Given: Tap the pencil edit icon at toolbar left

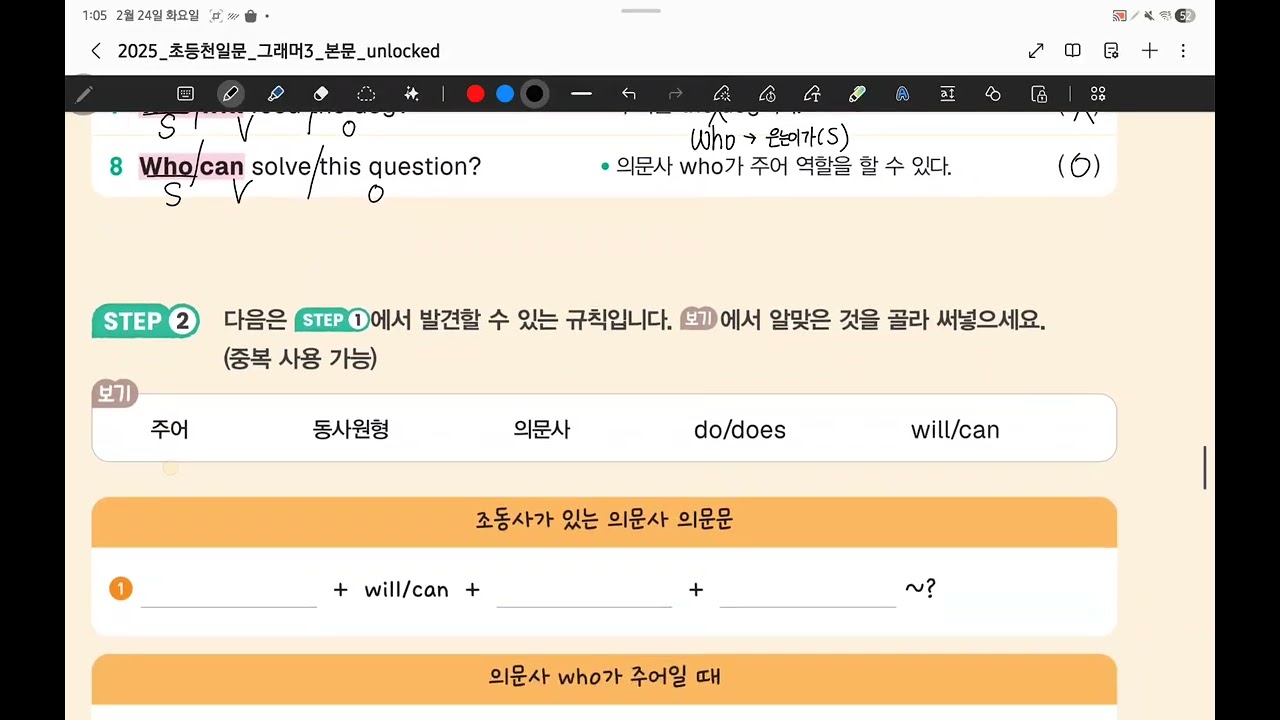Looking at the screenshot, I should (x=84, y=94).
